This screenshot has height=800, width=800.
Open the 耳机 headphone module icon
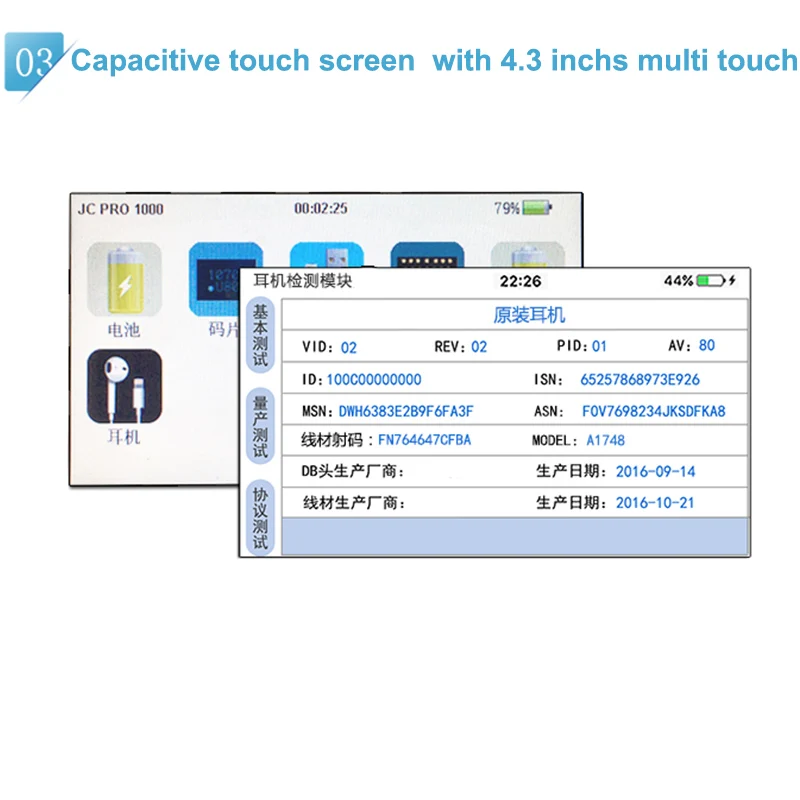click(x=124, y=386)
